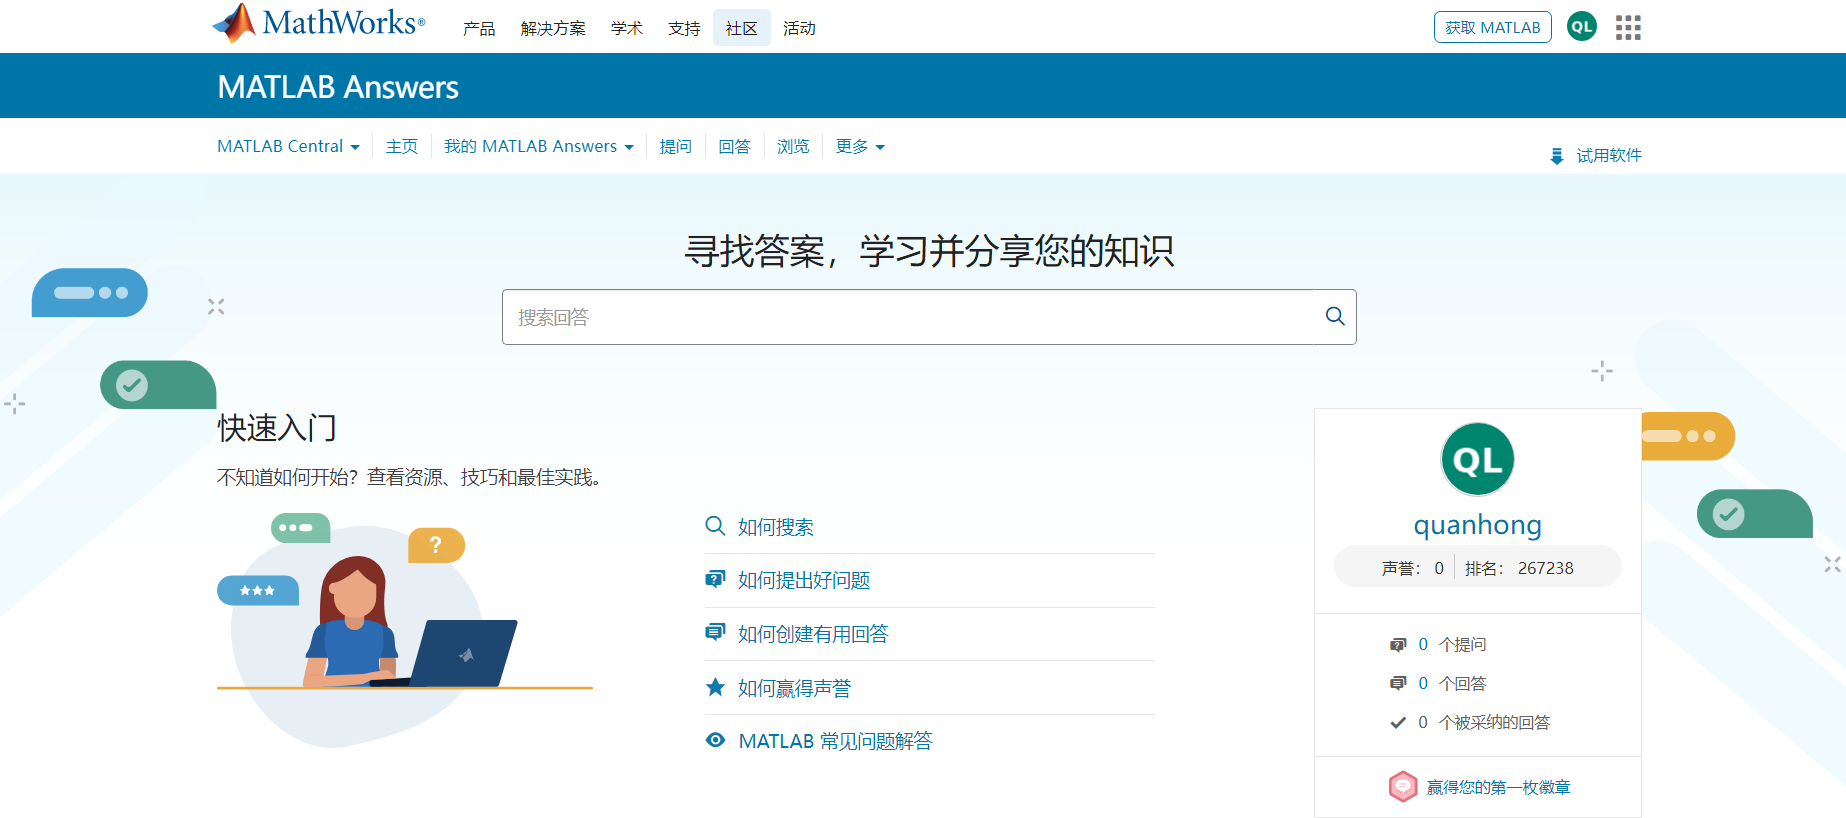Open the 如何提出好问题 link
1846x818 pixels.
click(803, 580)
